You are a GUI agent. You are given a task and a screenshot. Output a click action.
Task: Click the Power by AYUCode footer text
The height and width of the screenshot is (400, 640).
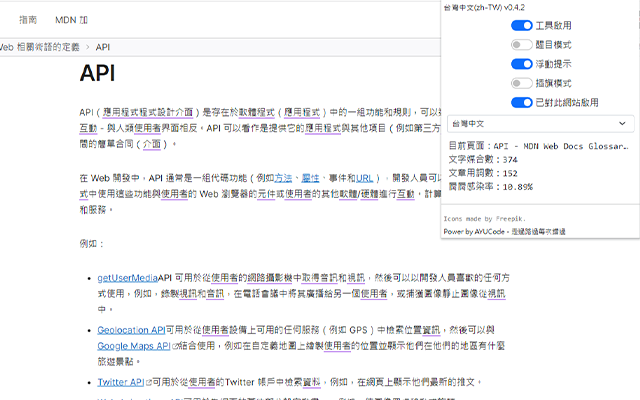point(504,231)
